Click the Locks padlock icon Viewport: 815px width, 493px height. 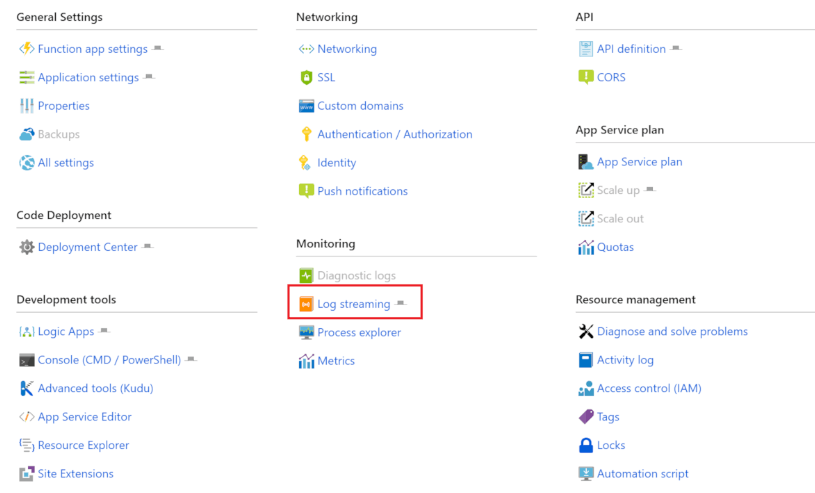tap(586, 445)
